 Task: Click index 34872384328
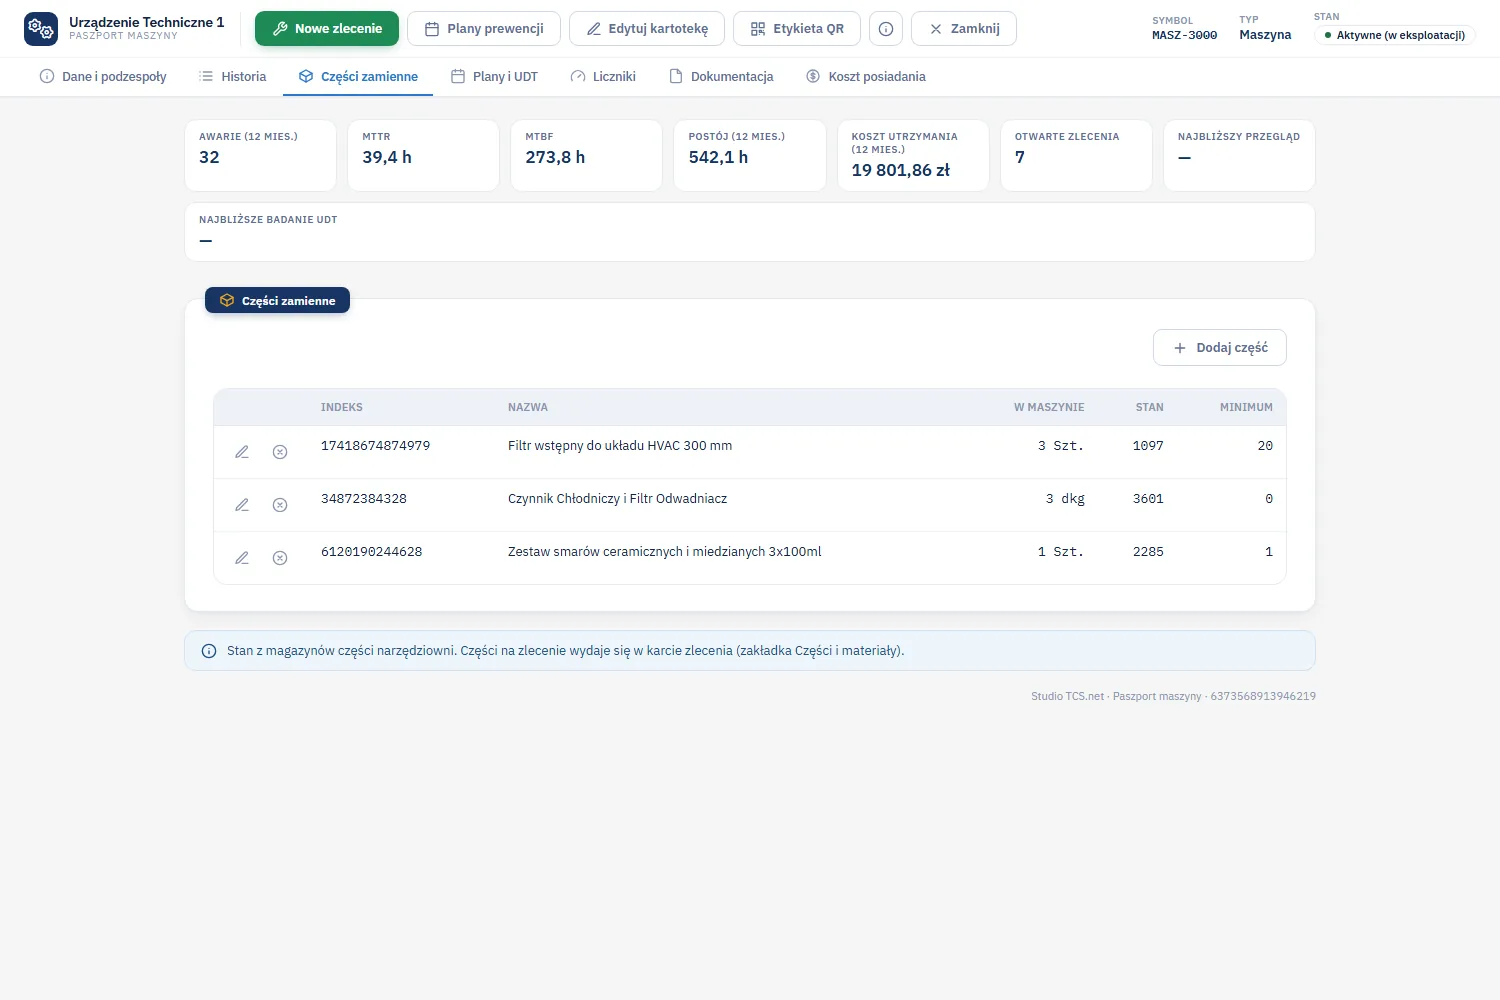click(x=364, y=499)
